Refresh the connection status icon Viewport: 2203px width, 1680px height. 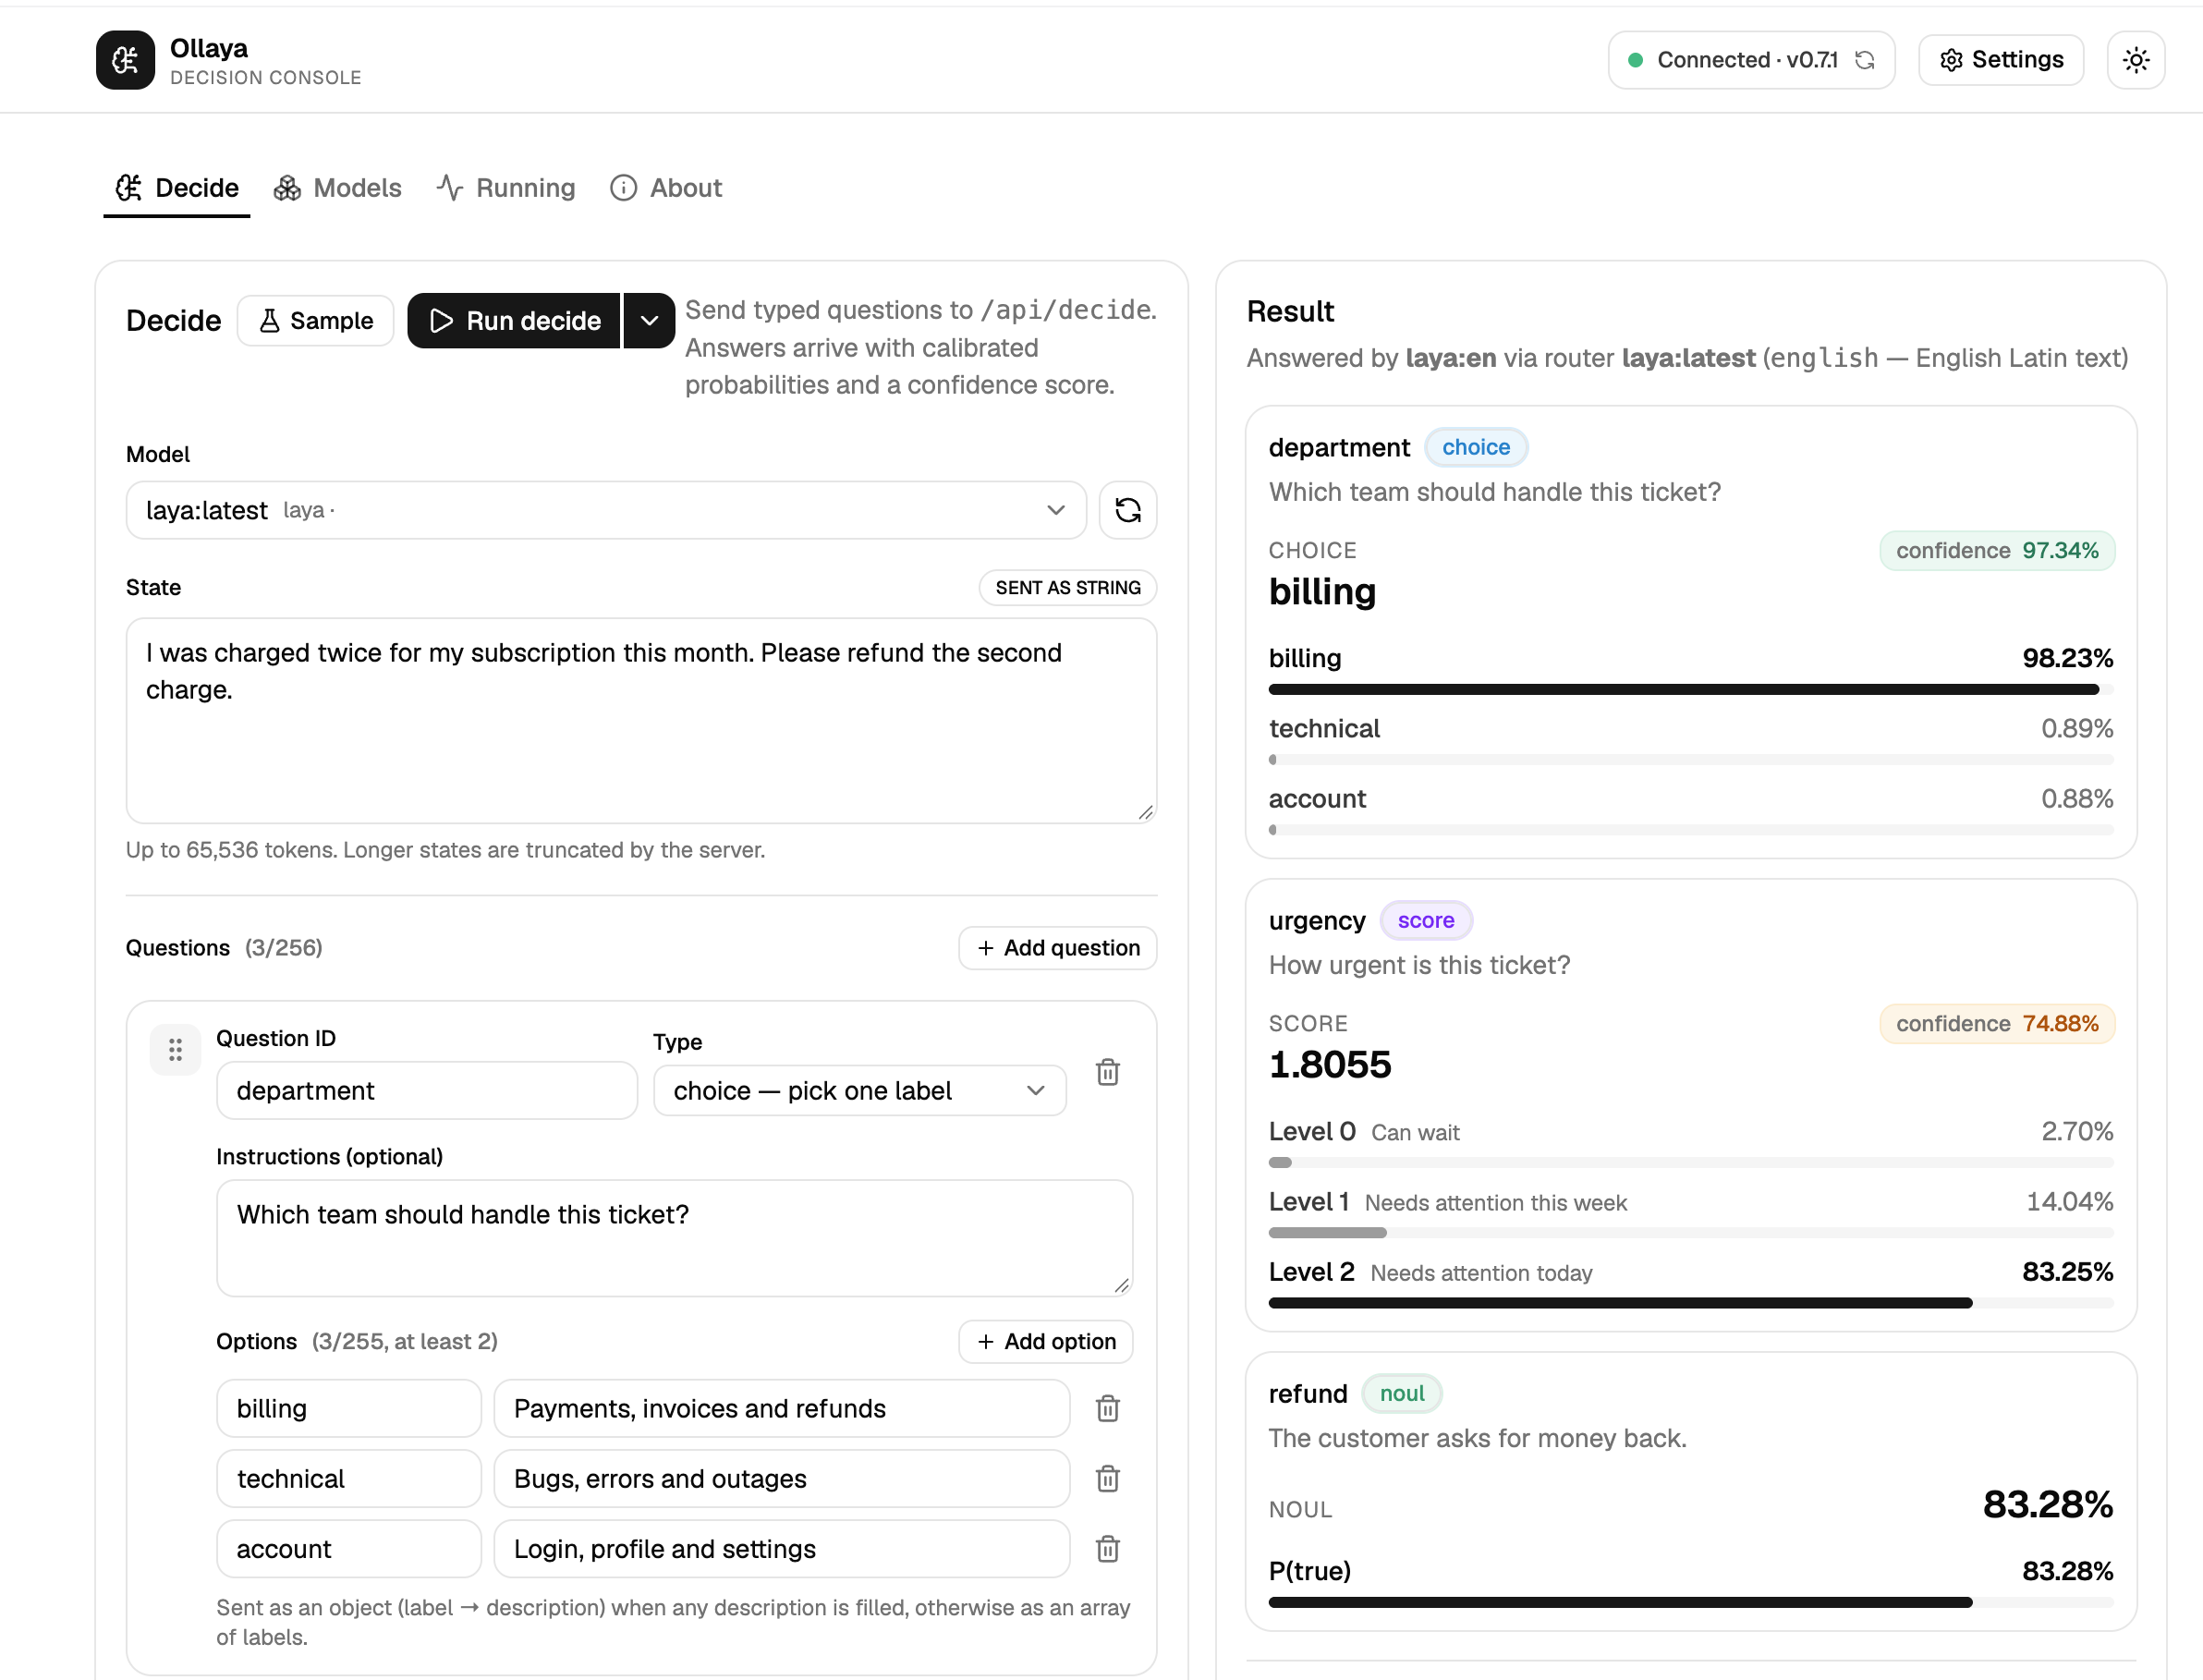pos(1864,60)
